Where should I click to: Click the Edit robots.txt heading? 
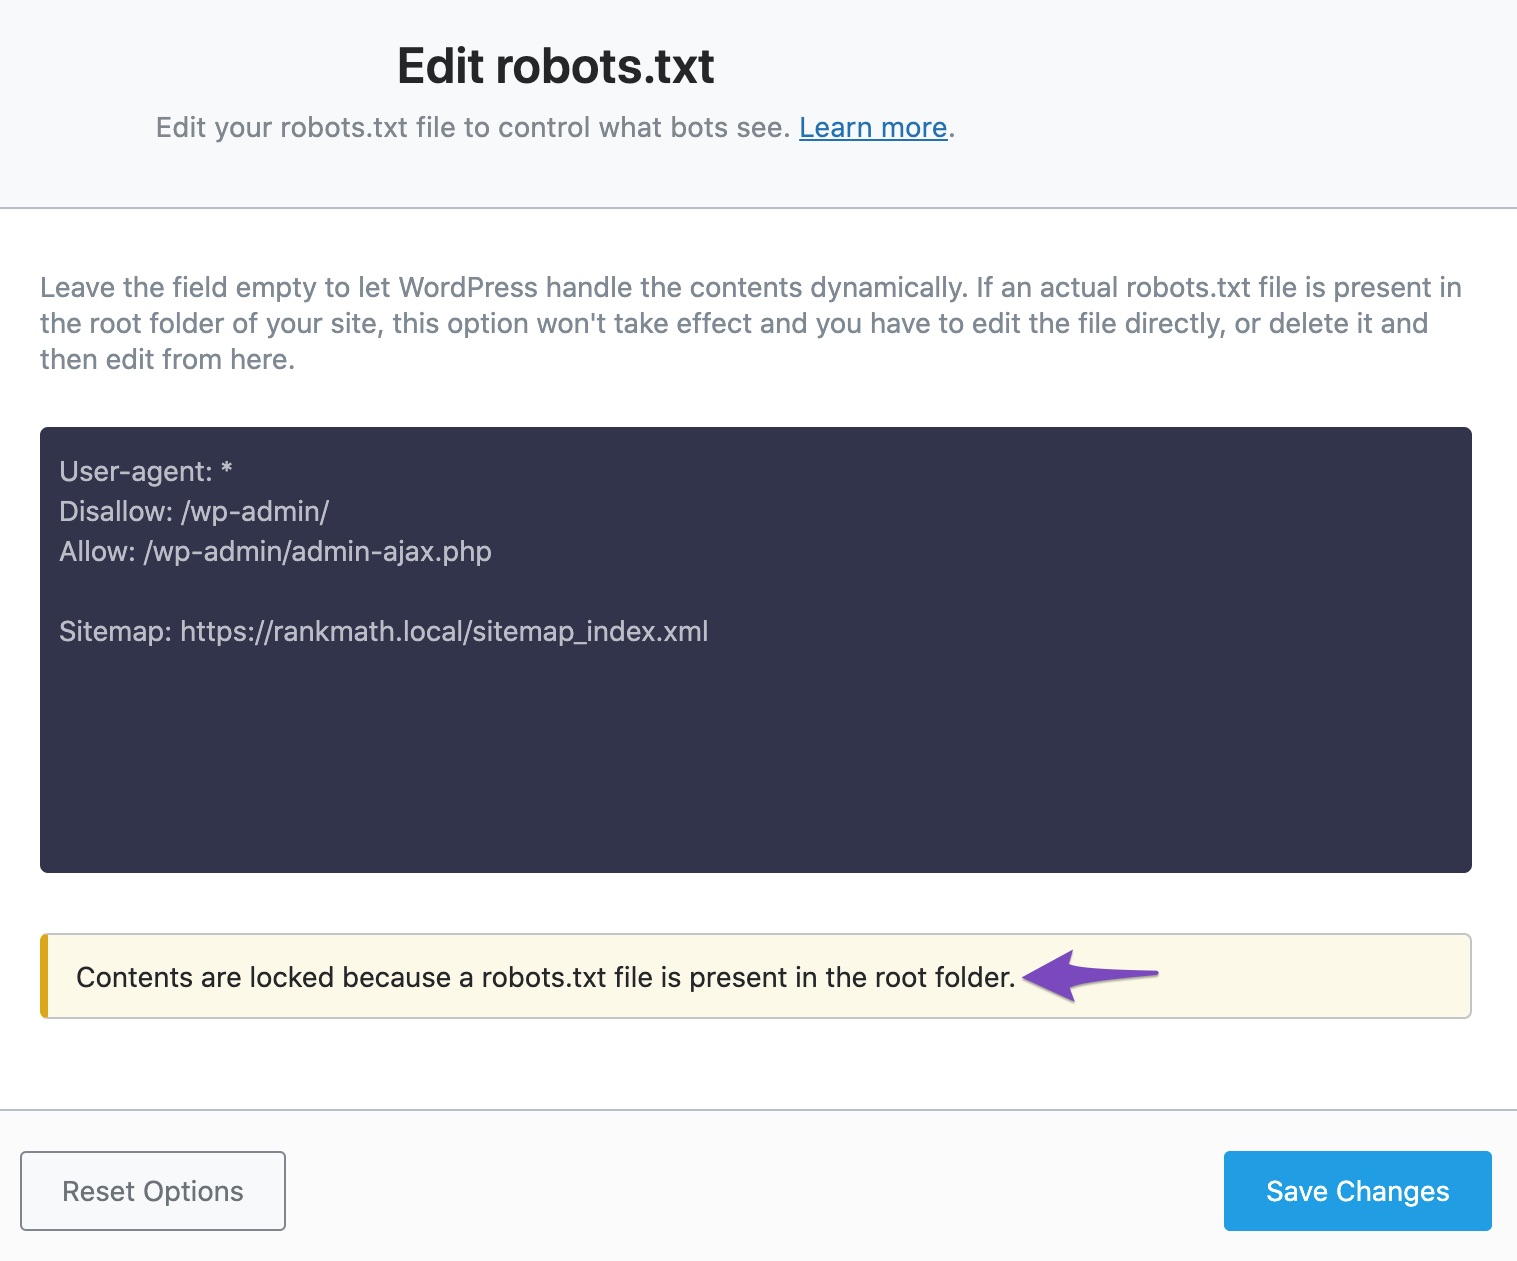(556, 65)
